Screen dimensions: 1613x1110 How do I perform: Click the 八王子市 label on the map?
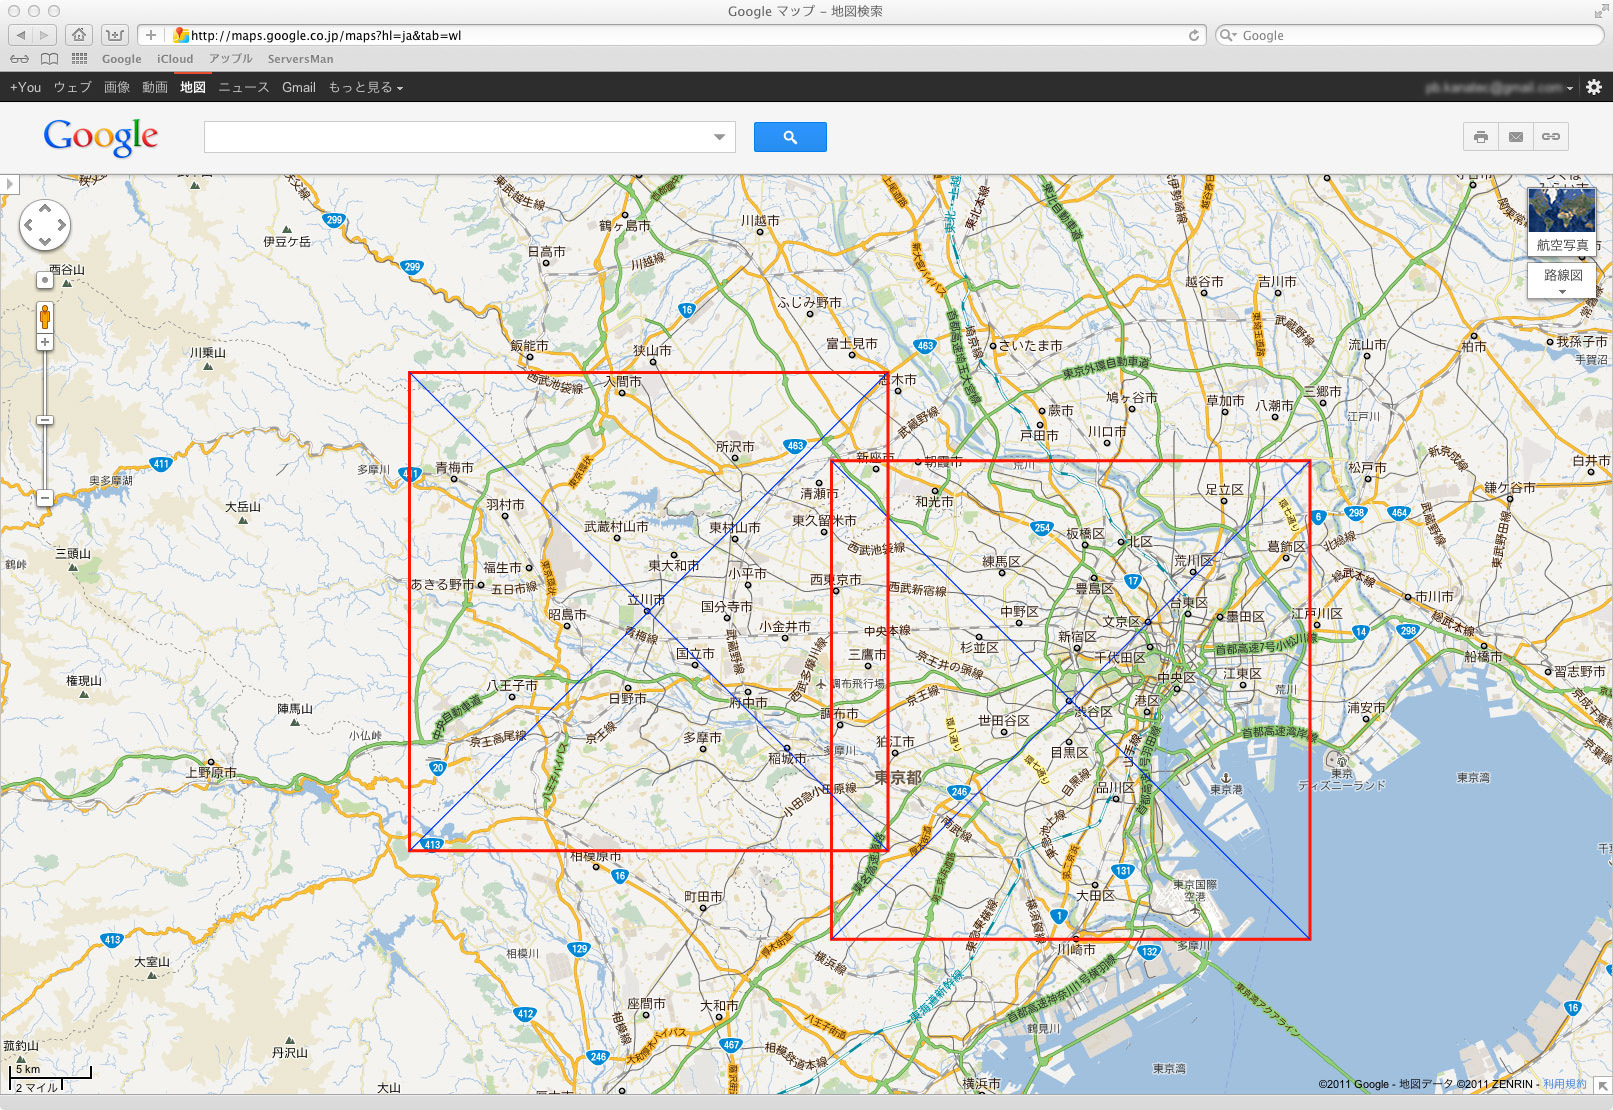[x=512, y=685]
